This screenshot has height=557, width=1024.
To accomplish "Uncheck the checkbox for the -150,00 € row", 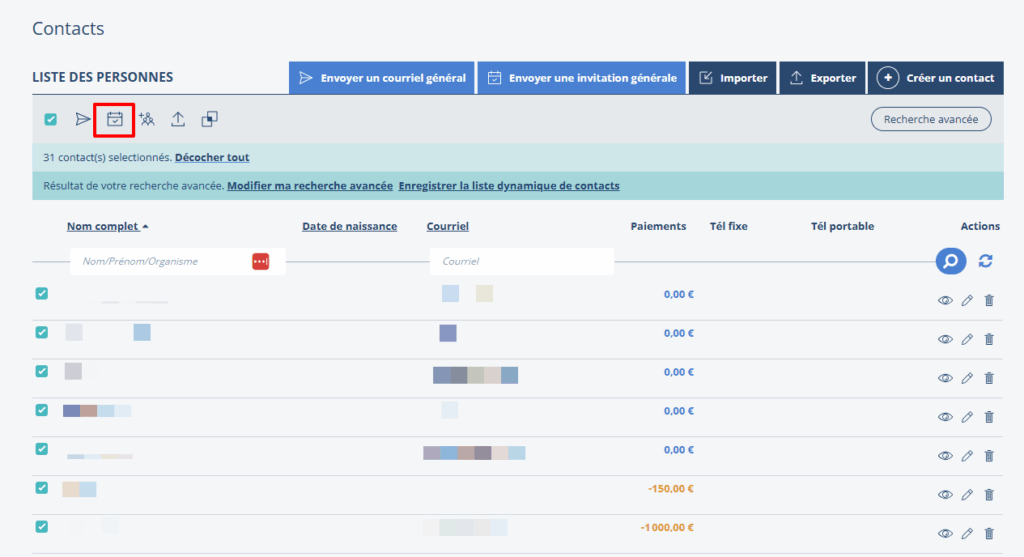I will point(42,488).
